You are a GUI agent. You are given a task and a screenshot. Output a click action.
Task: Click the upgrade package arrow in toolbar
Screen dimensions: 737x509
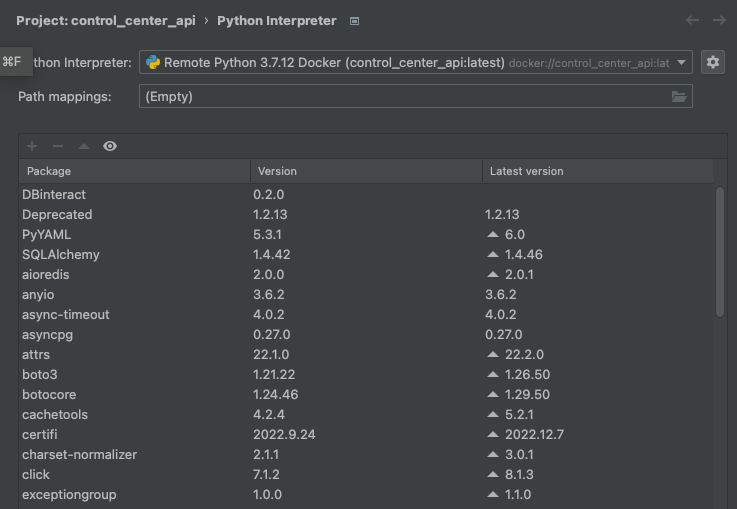pos(84,146)
